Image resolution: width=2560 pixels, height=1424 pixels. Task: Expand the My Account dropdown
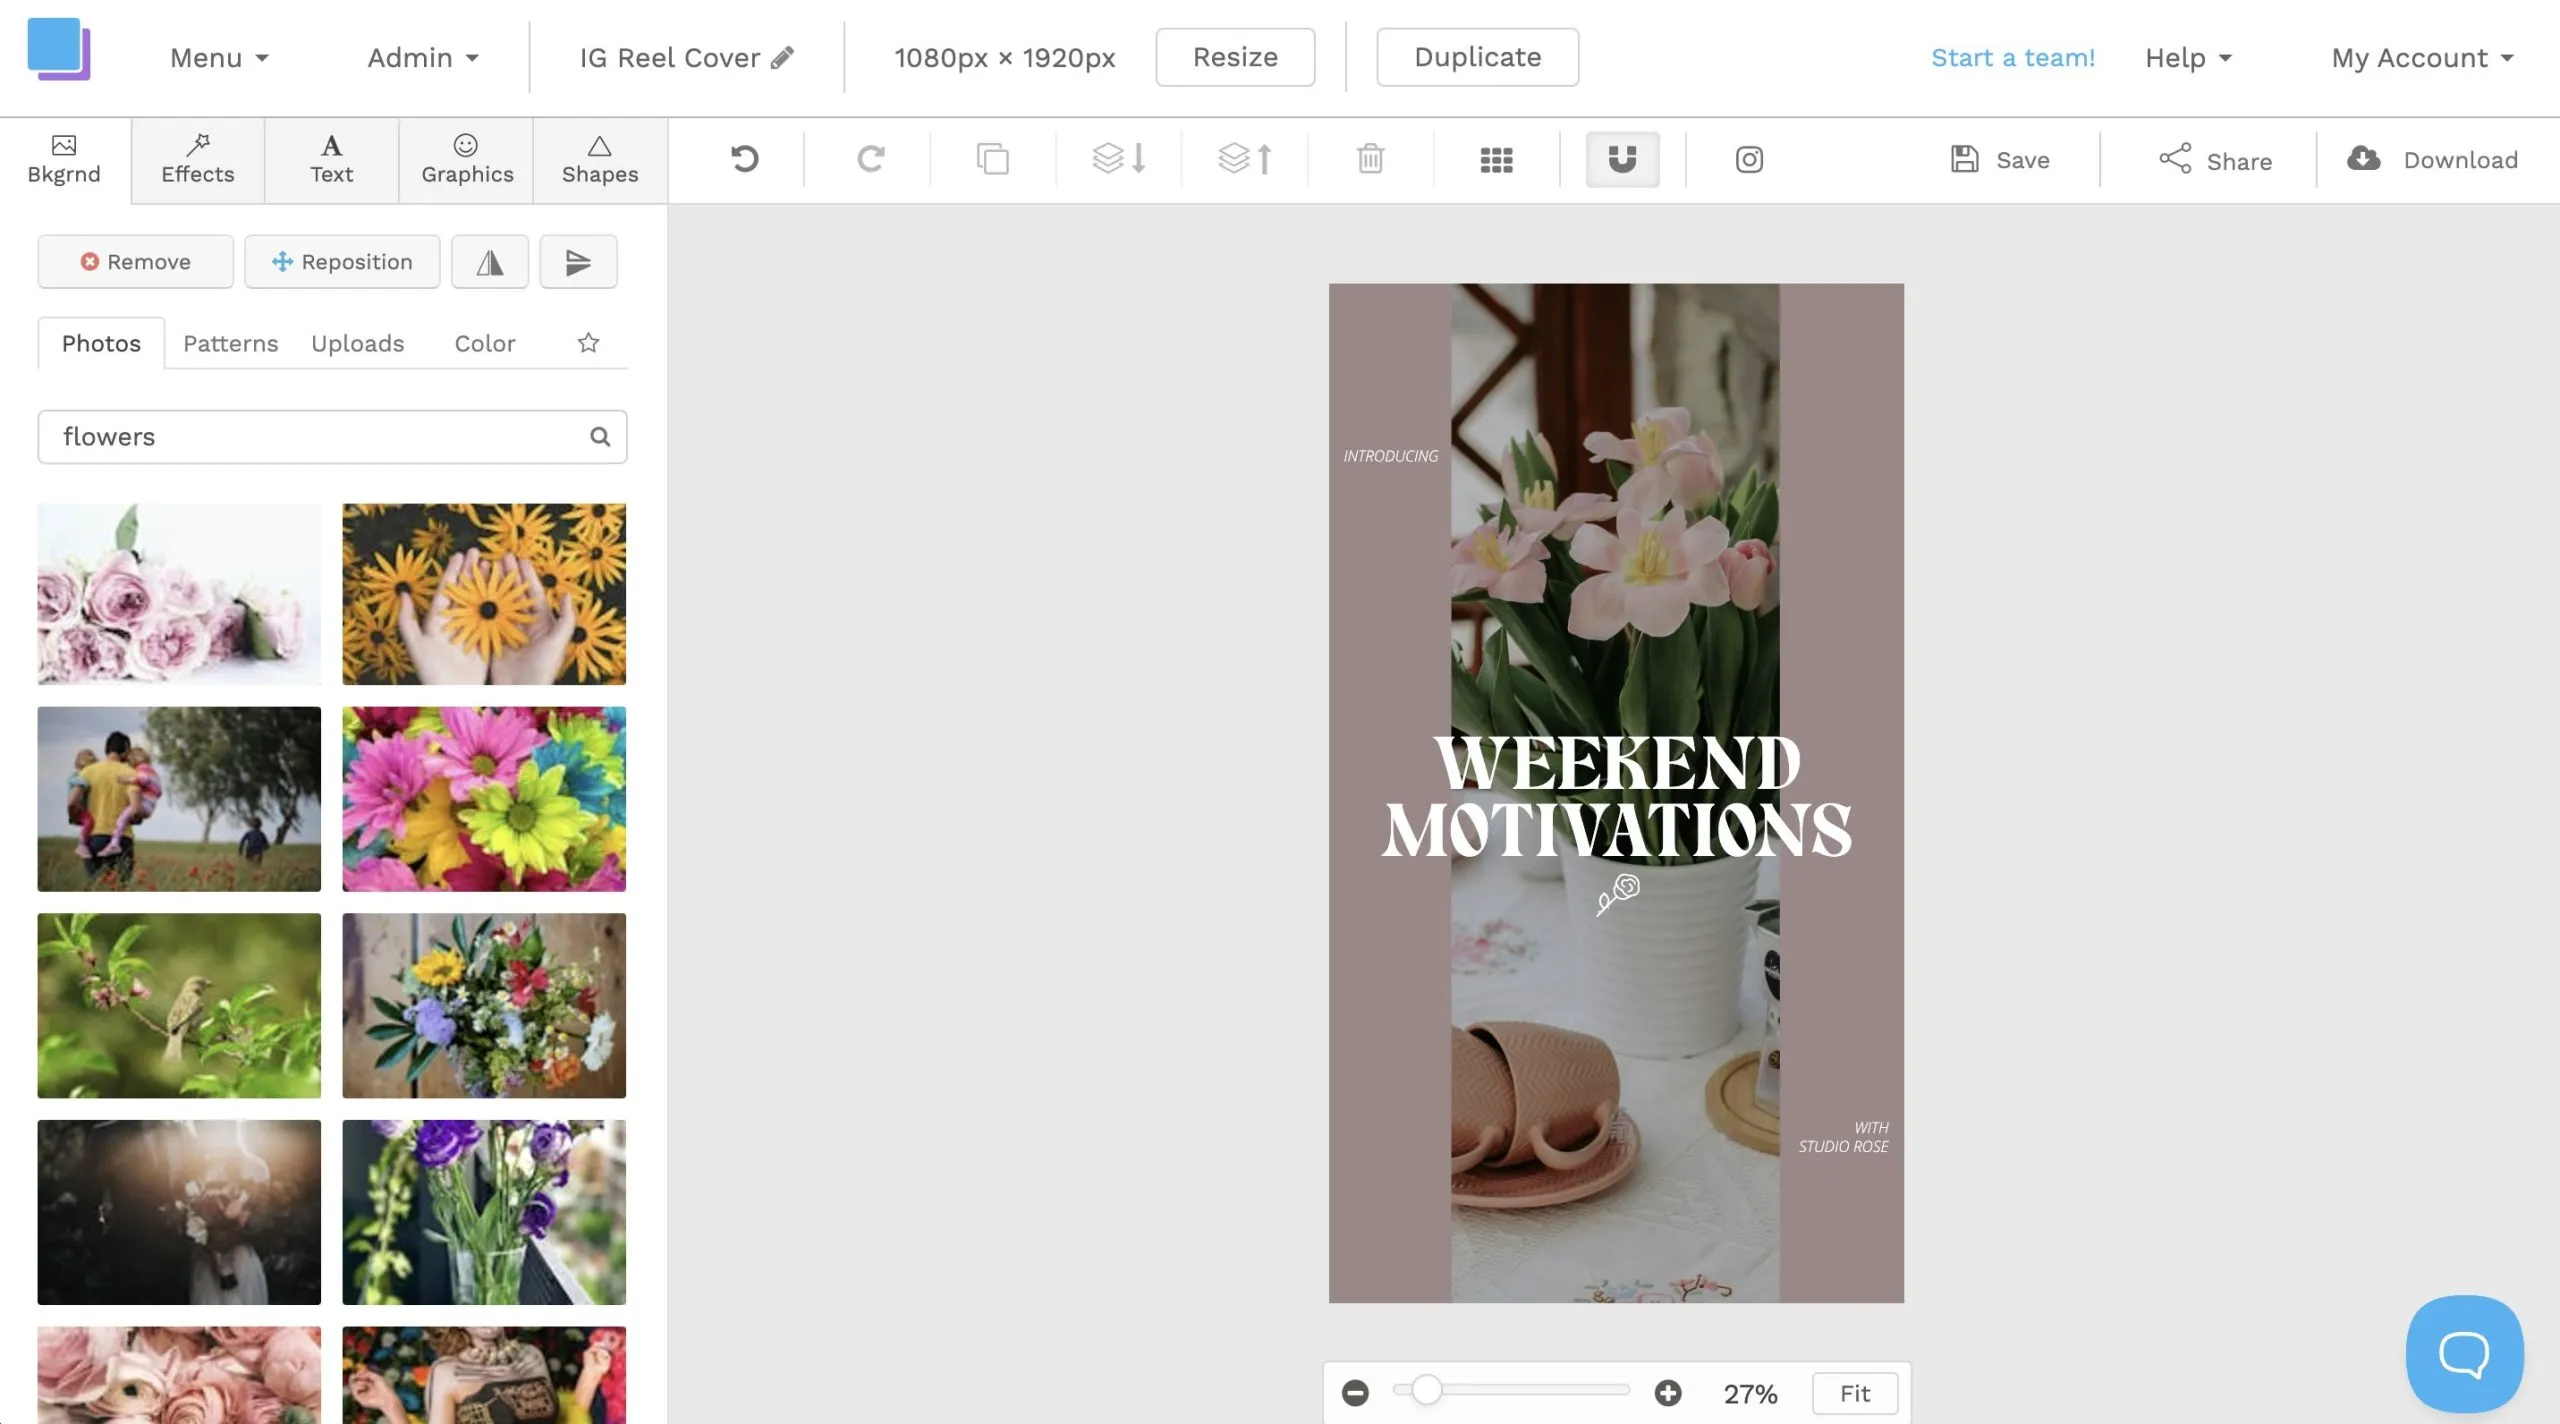coord(2422,58)
